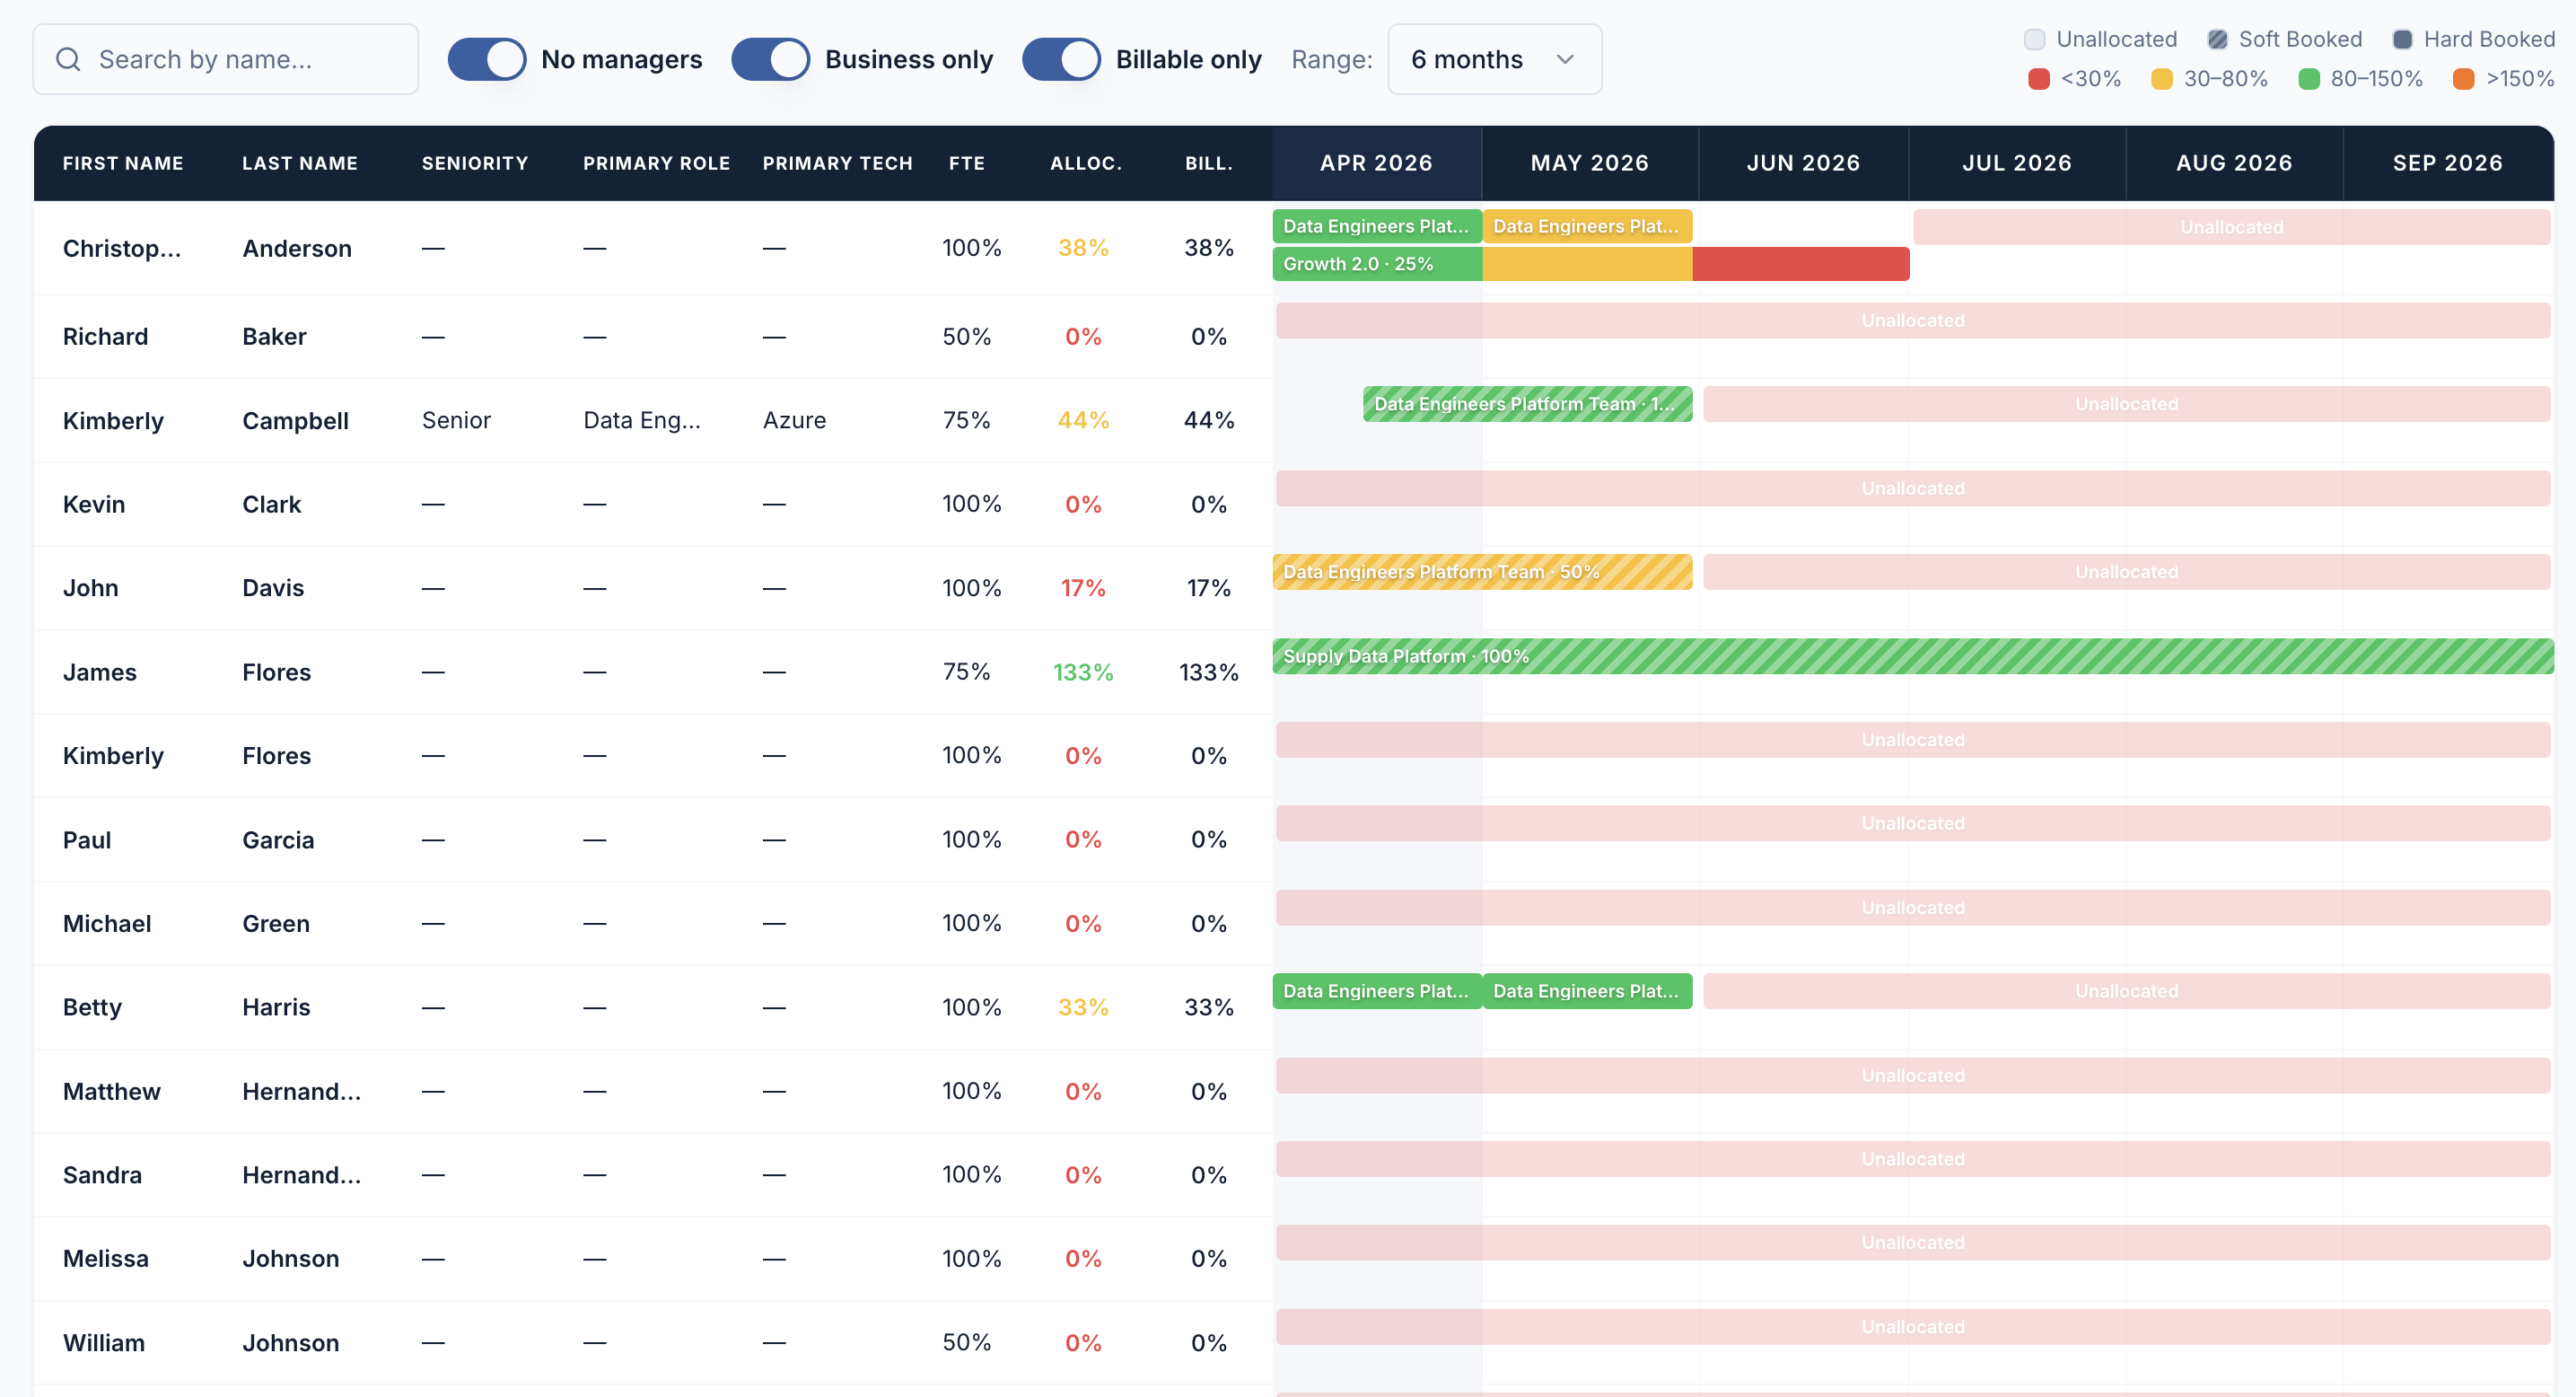The height and width of the screenshot is (1397, 2576).
Task: Sort by First Name column header
Action: (x=123, y=163)
